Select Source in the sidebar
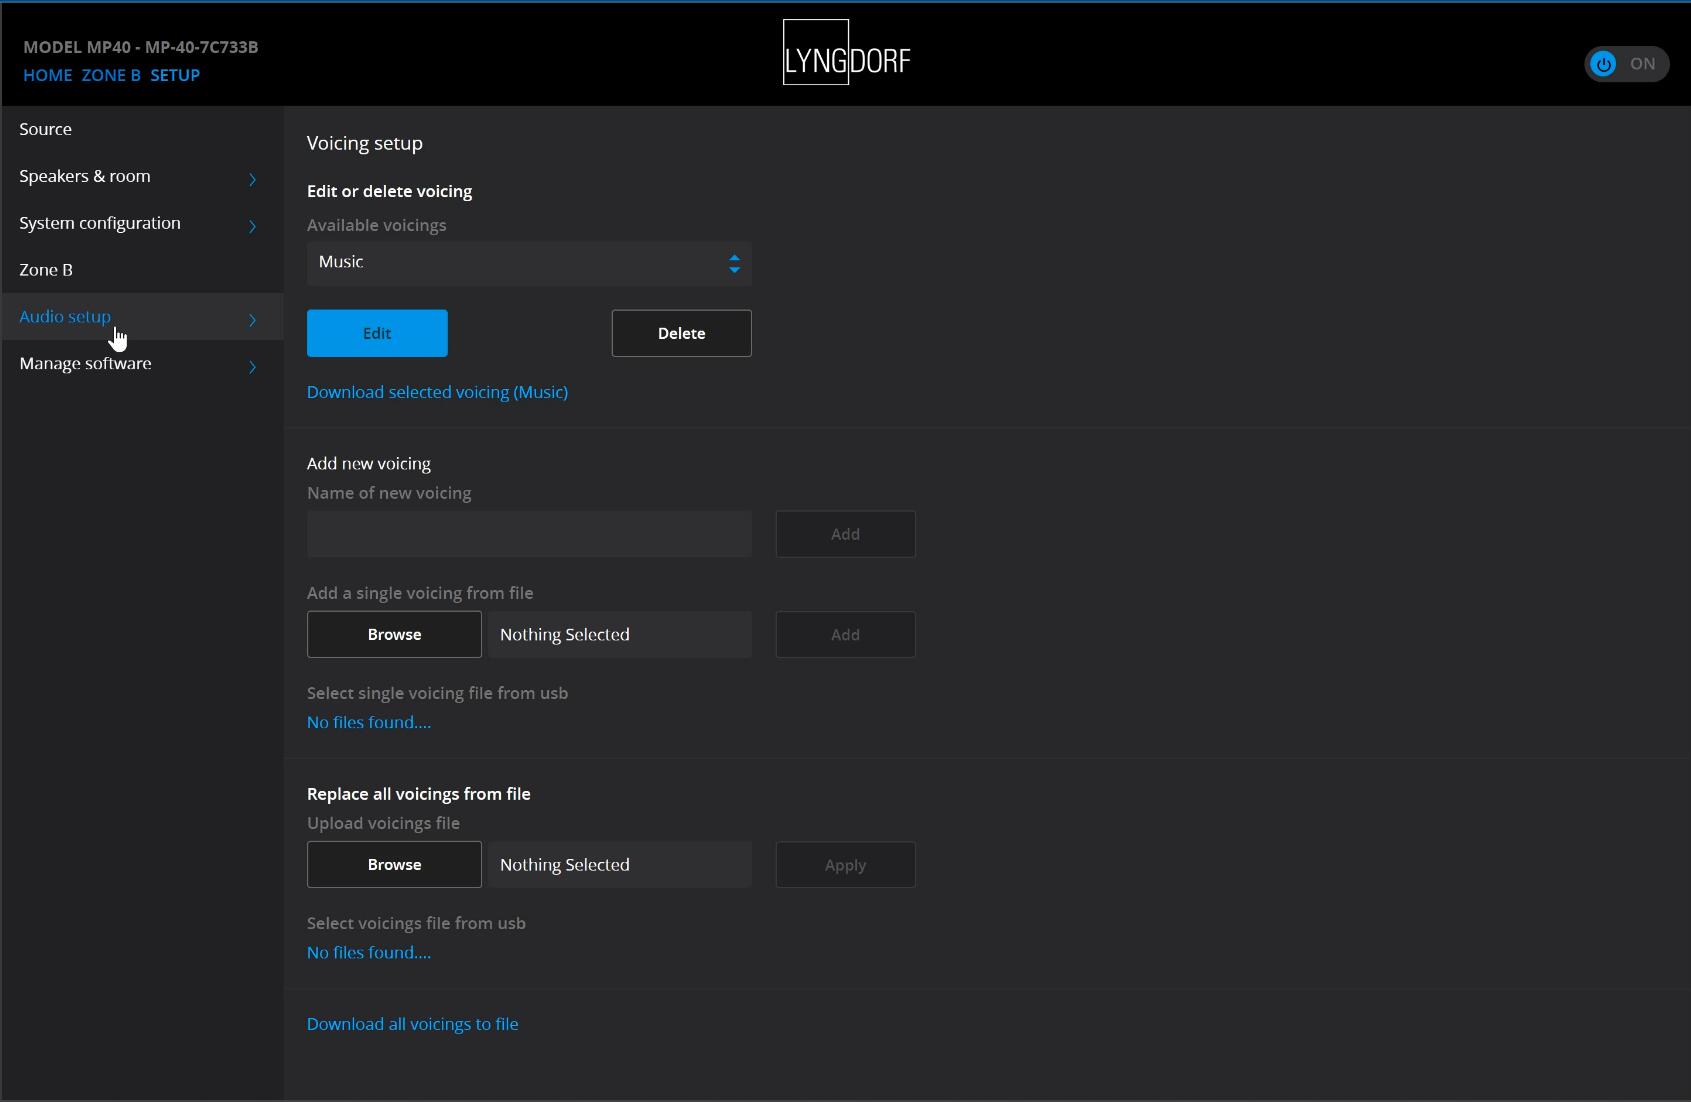Screen dimensions: 1691x1102 [45, 129]
